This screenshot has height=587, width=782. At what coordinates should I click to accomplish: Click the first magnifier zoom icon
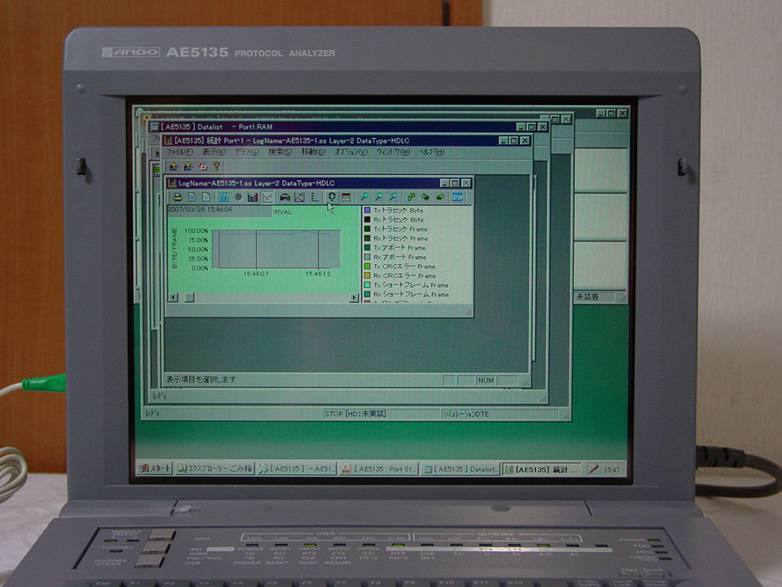(365, 197)
